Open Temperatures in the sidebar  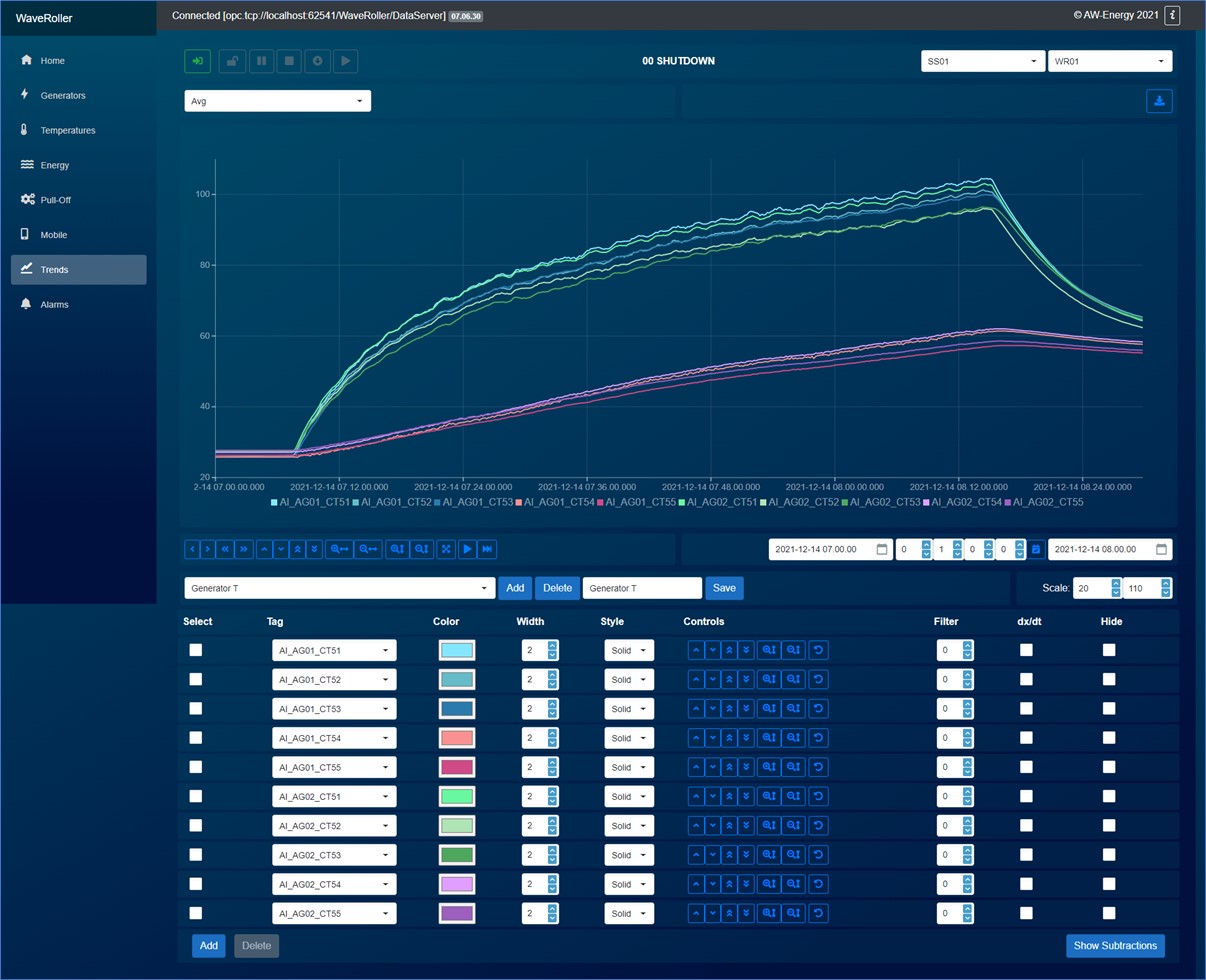67,130
